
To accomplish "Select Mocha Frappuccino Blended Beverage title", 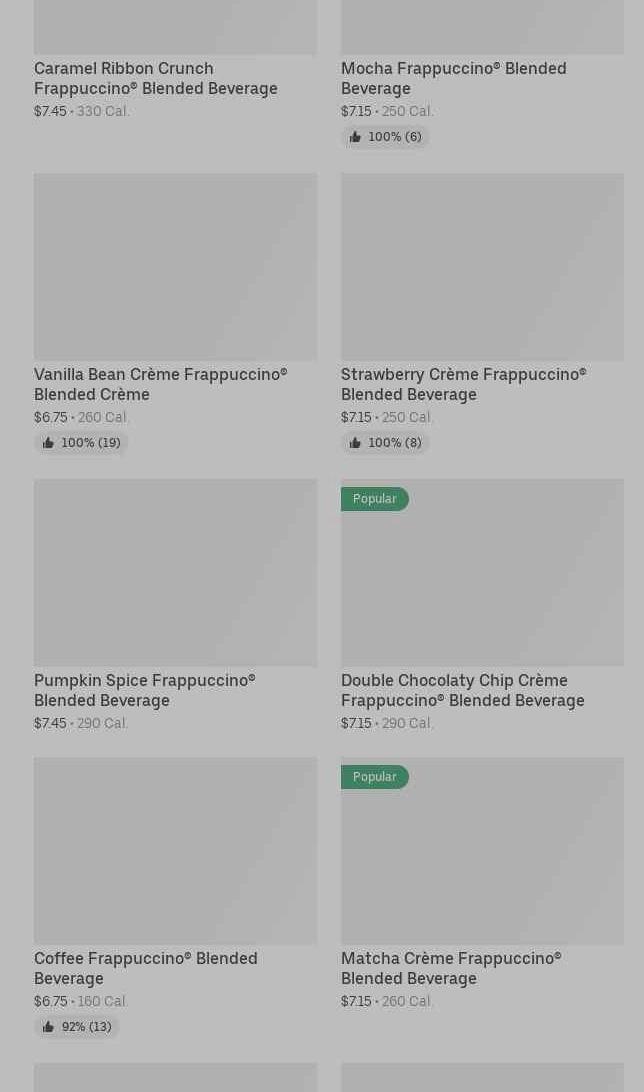I will (453, 78).
